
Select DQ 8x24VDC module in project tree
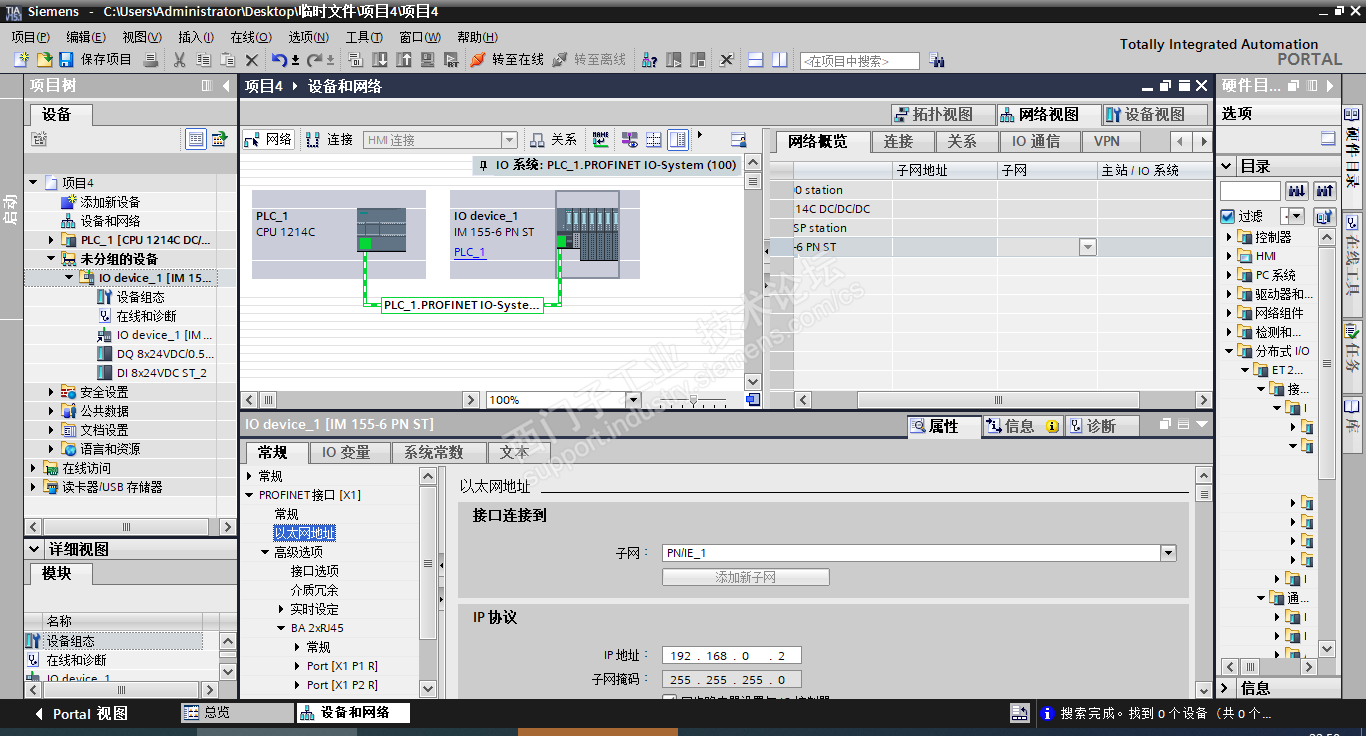165,354
